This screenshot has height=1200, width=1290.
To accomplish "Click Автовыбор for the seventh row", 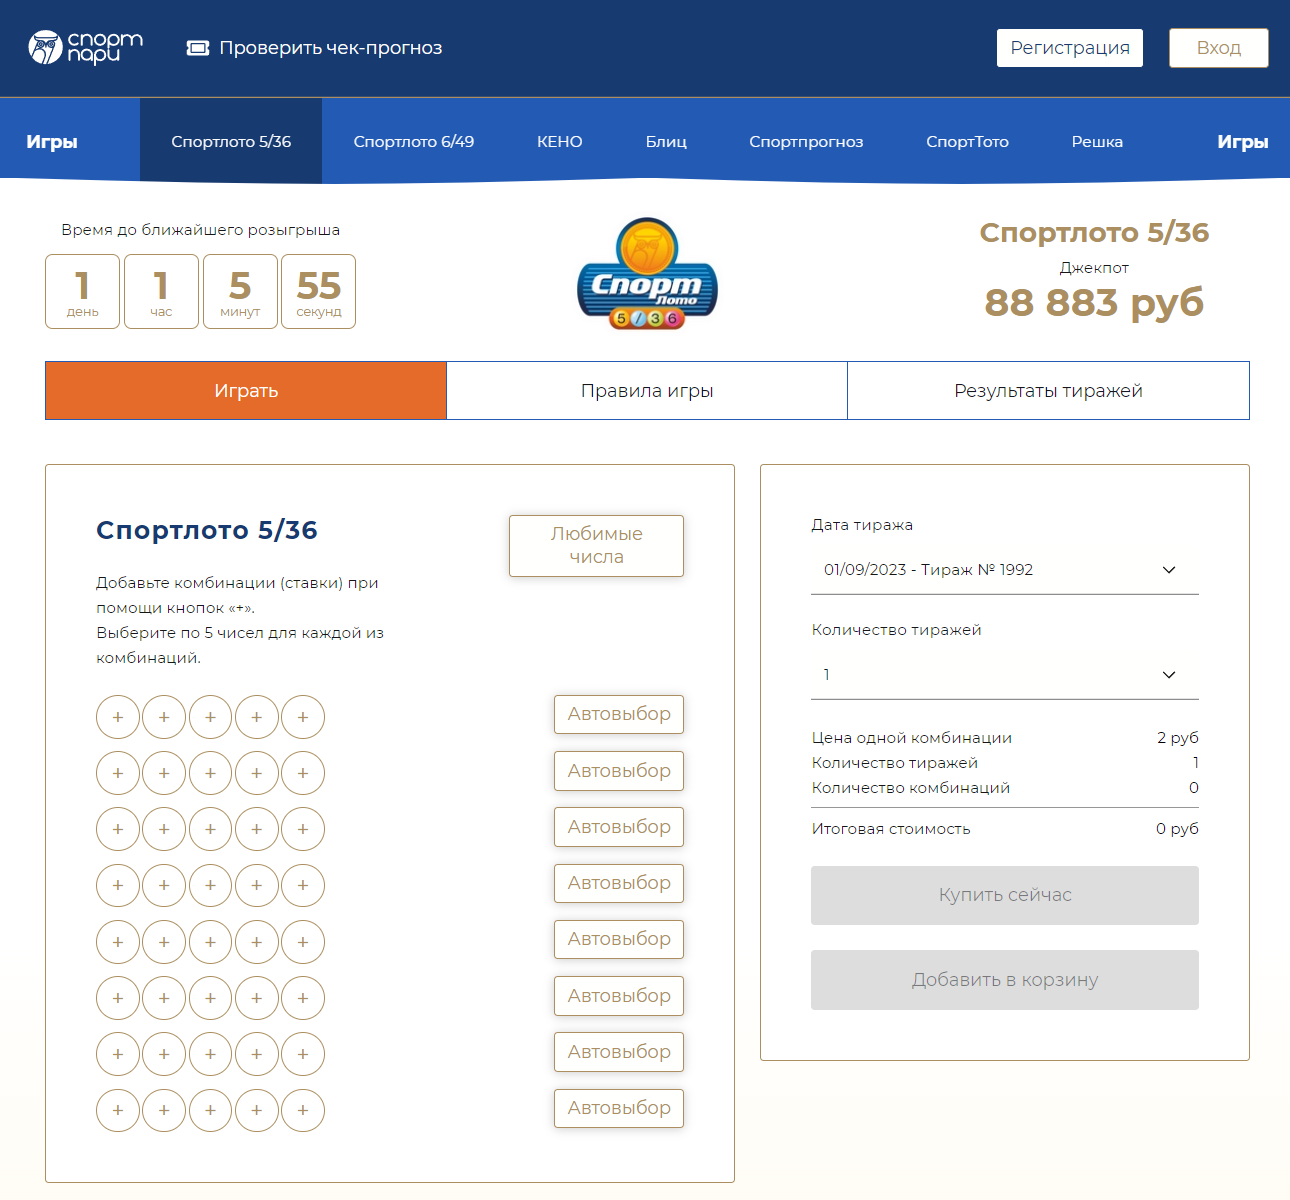I will point(619,1052).
